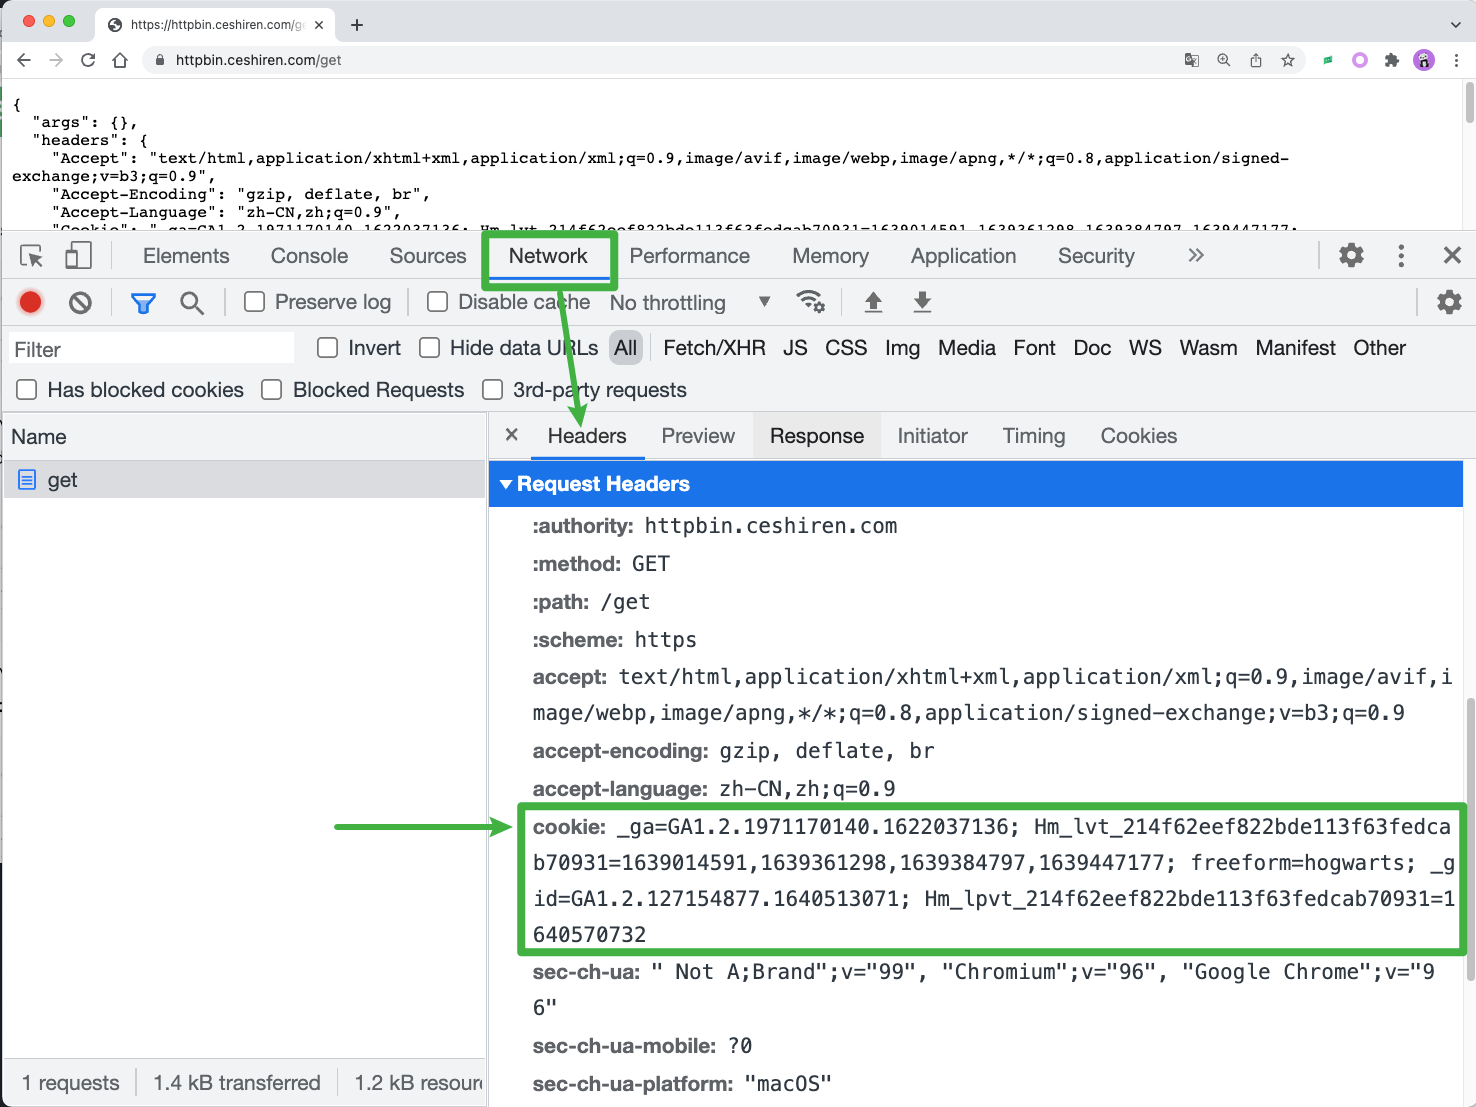Switch to the Console tab
Screen dimensions: 1476x1107
tap(309, 256)
